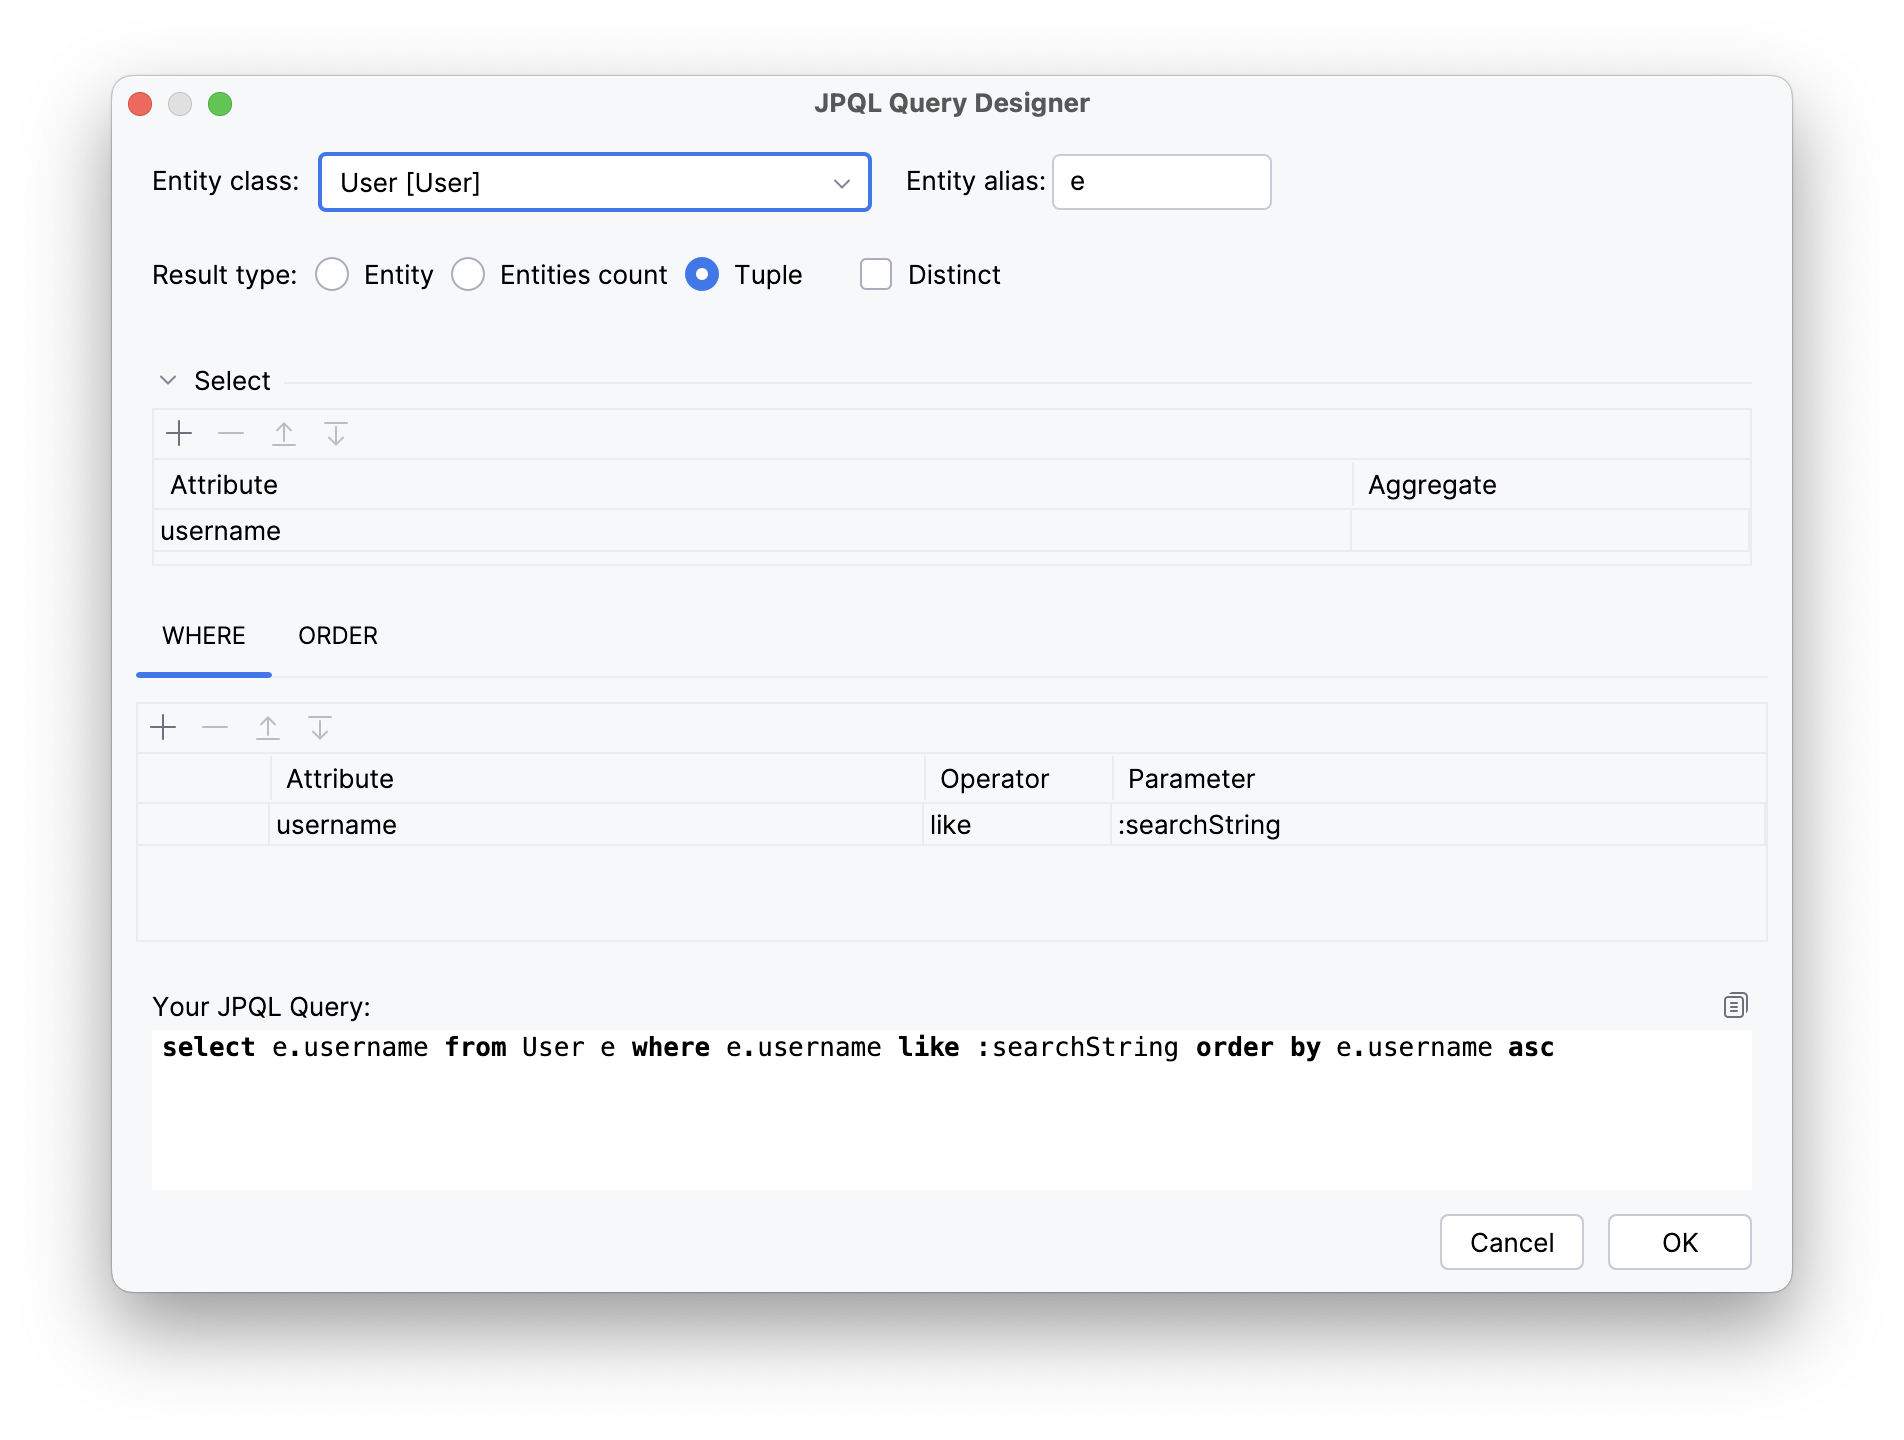Click the Entity alias input field
1904x1440 pixels.
1160,182
